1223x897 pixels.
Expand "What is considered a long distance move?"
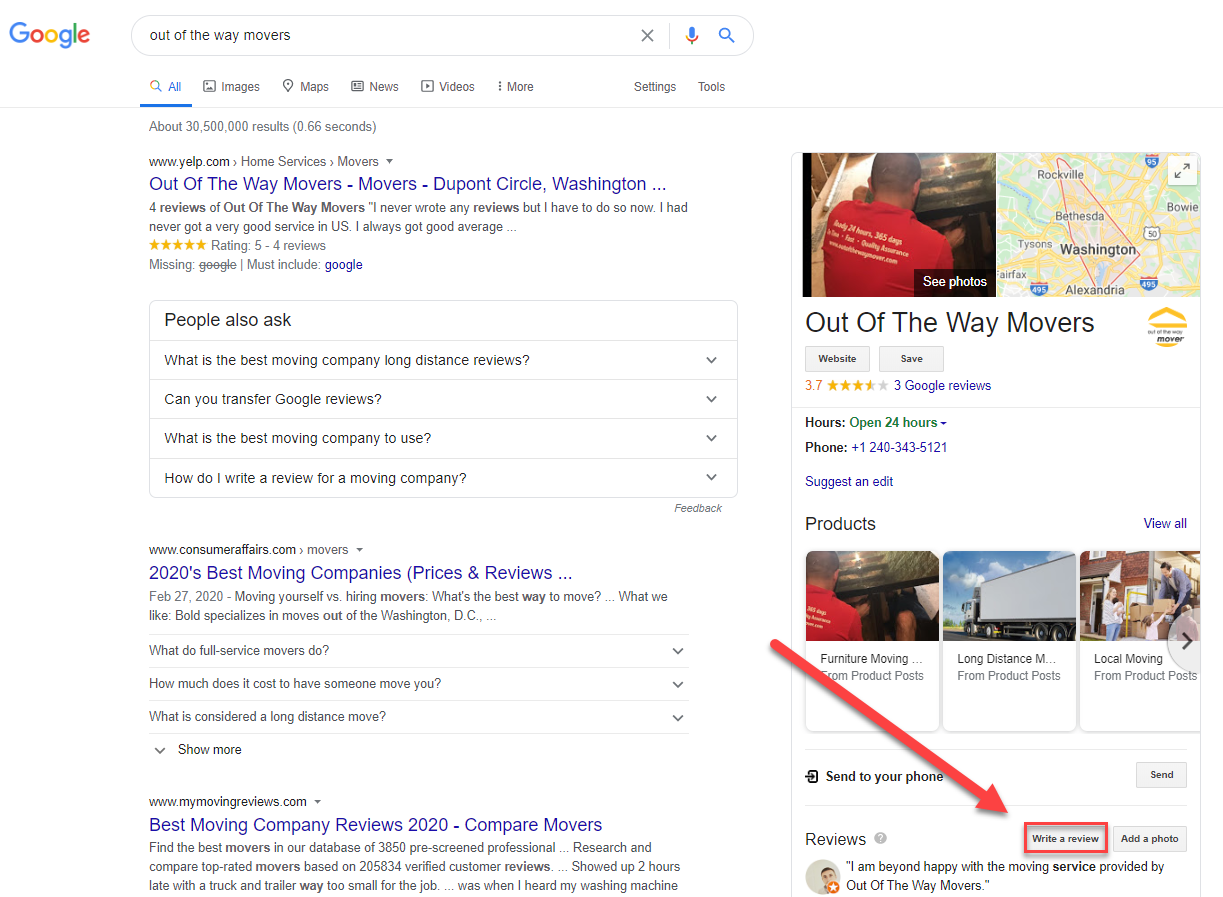(x=418, y=717)
